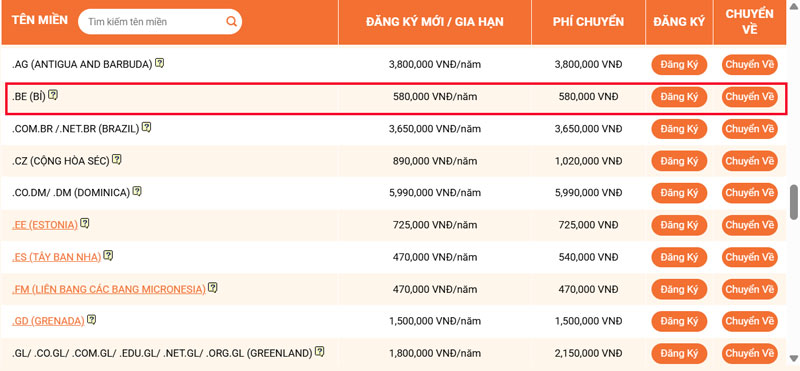Click Đăng Ký button for .BE domain
The height and width of the screenshot is (371, 800).
[x=679, y=96]
